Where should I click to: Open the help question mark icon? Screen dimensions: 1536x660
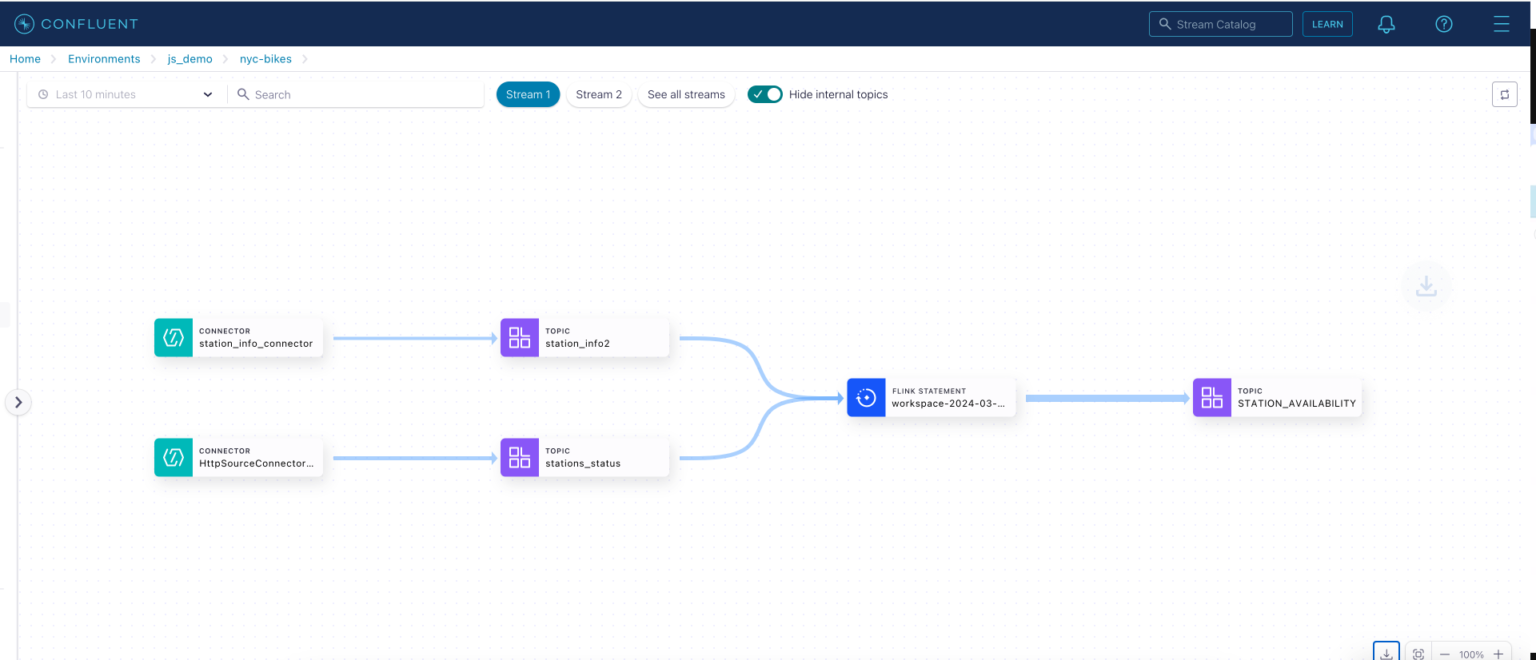pos(1444,24)
